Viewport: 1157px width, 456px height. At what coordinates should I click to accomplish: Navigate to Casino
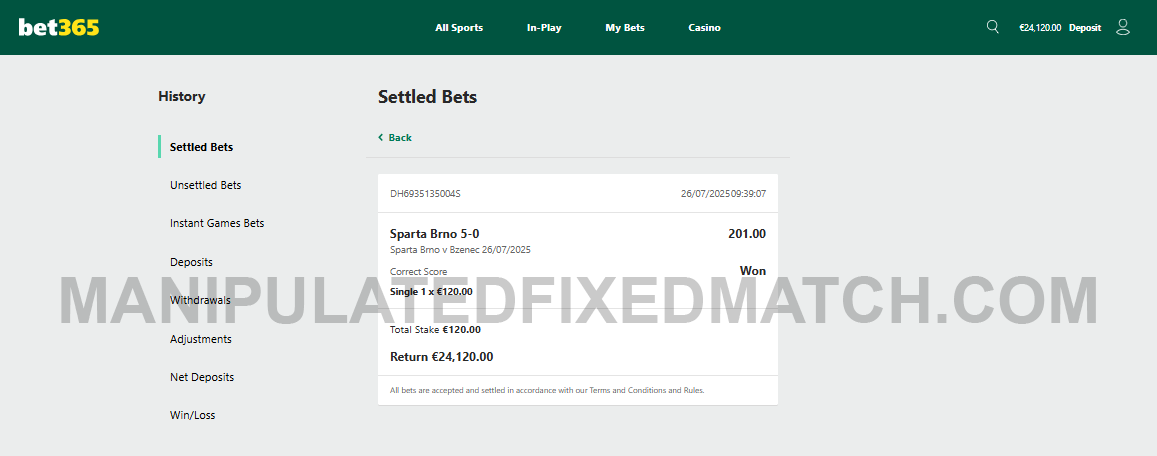point(704,28)
